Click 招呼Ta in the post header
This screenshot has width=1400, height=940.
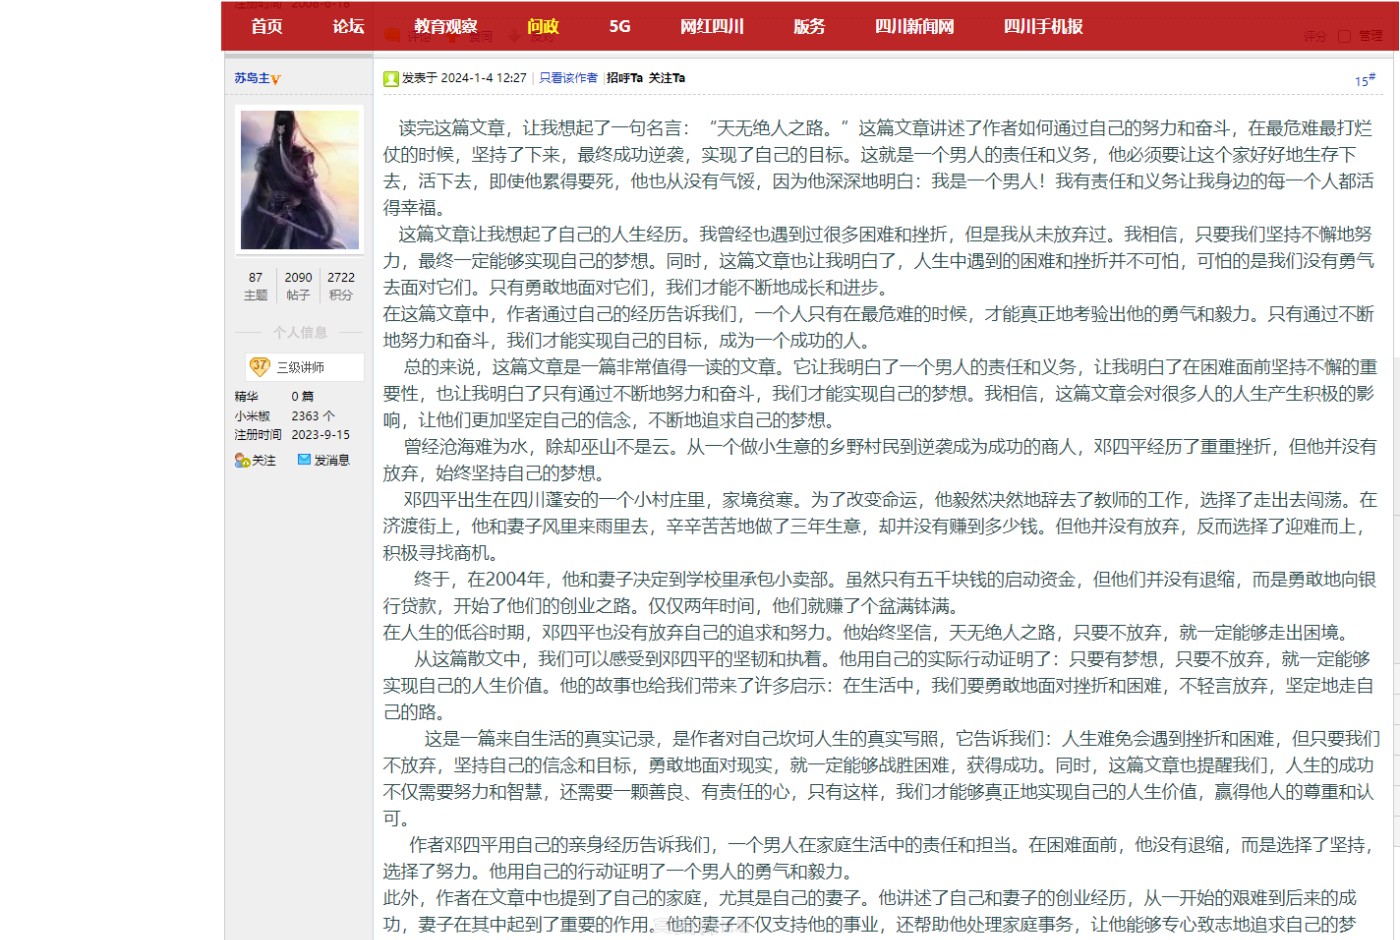[624, 78]
